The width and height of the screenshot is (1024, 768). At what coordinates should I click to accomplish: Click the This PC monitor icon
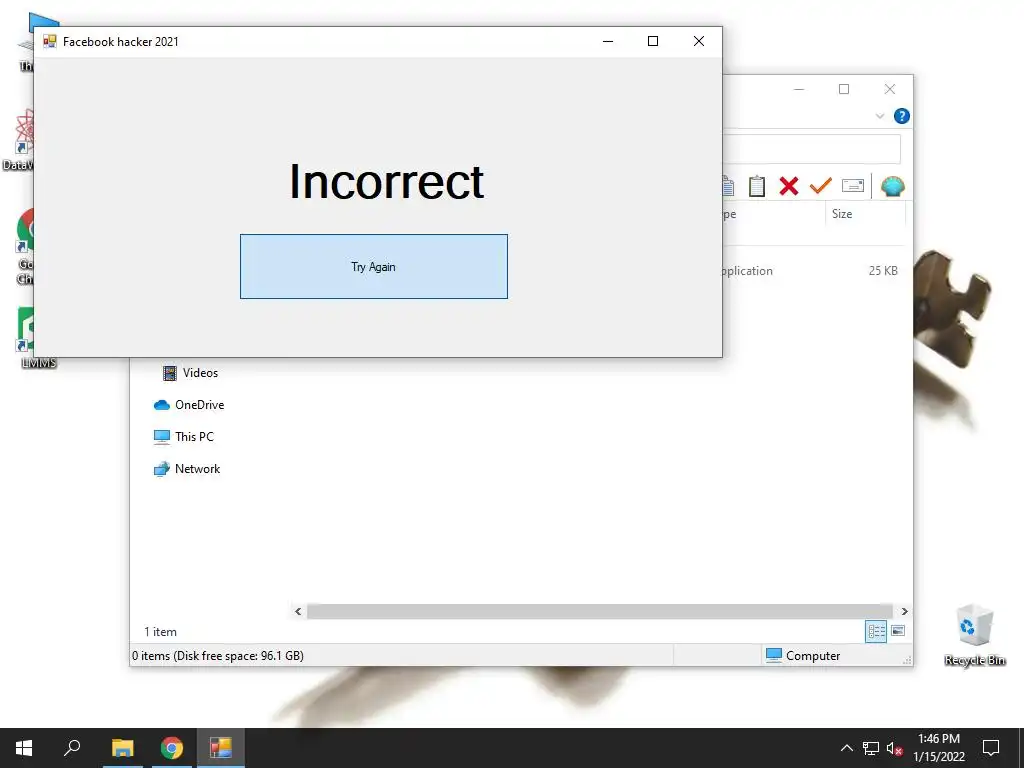coord(161,437)
